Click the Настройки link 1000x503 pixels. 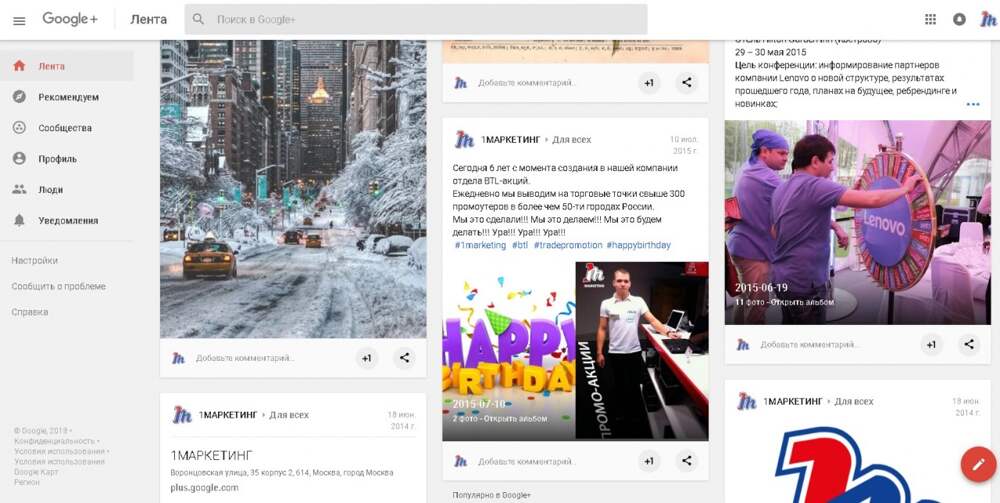point(35,261)
